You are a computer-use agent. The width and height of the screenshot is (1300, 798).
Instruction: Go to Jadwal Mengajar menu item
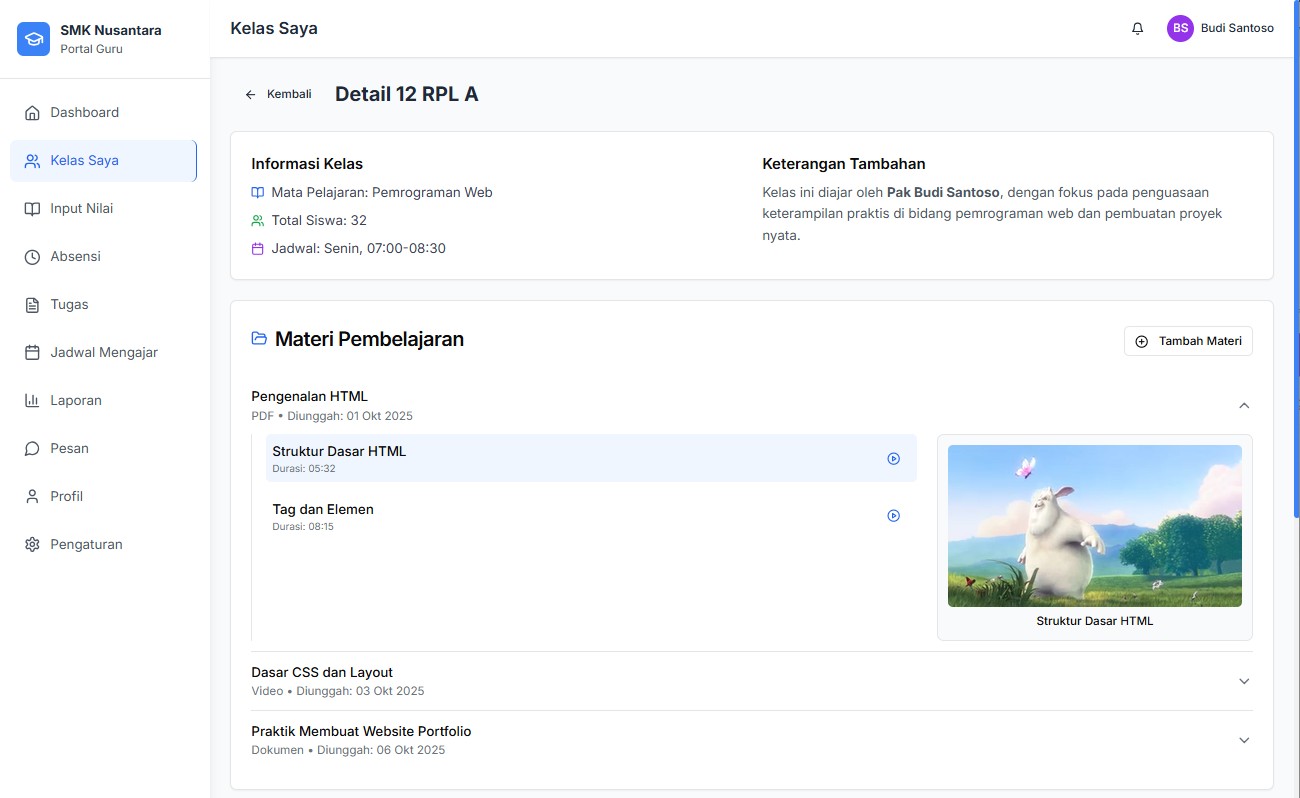coord(104,353)
